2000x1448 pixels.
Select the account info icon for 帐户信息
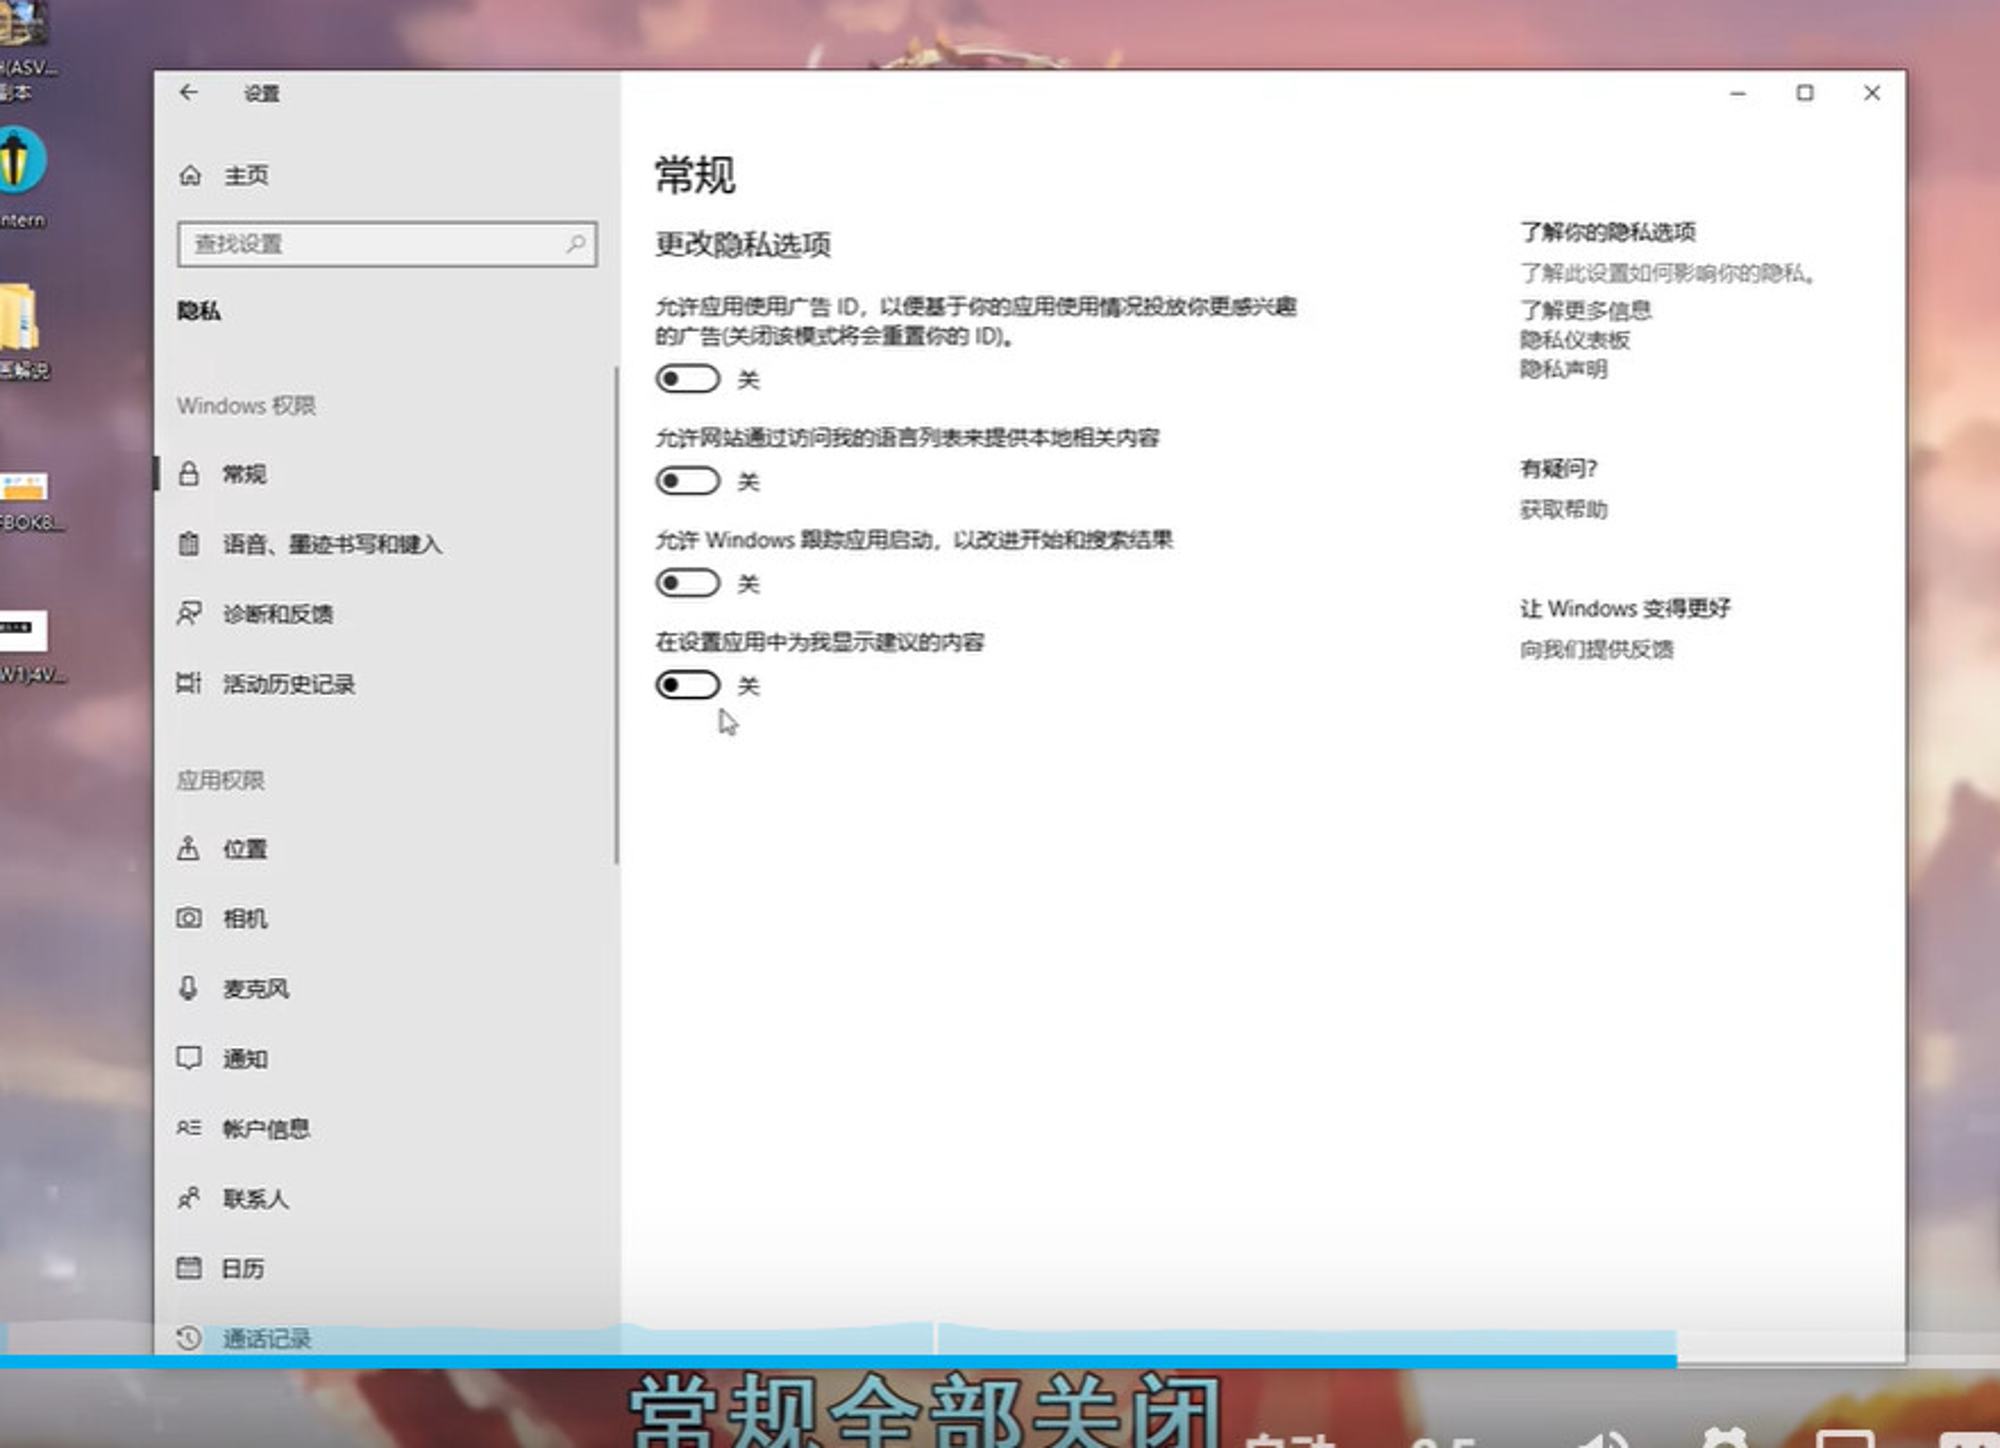pos(189,1128)
